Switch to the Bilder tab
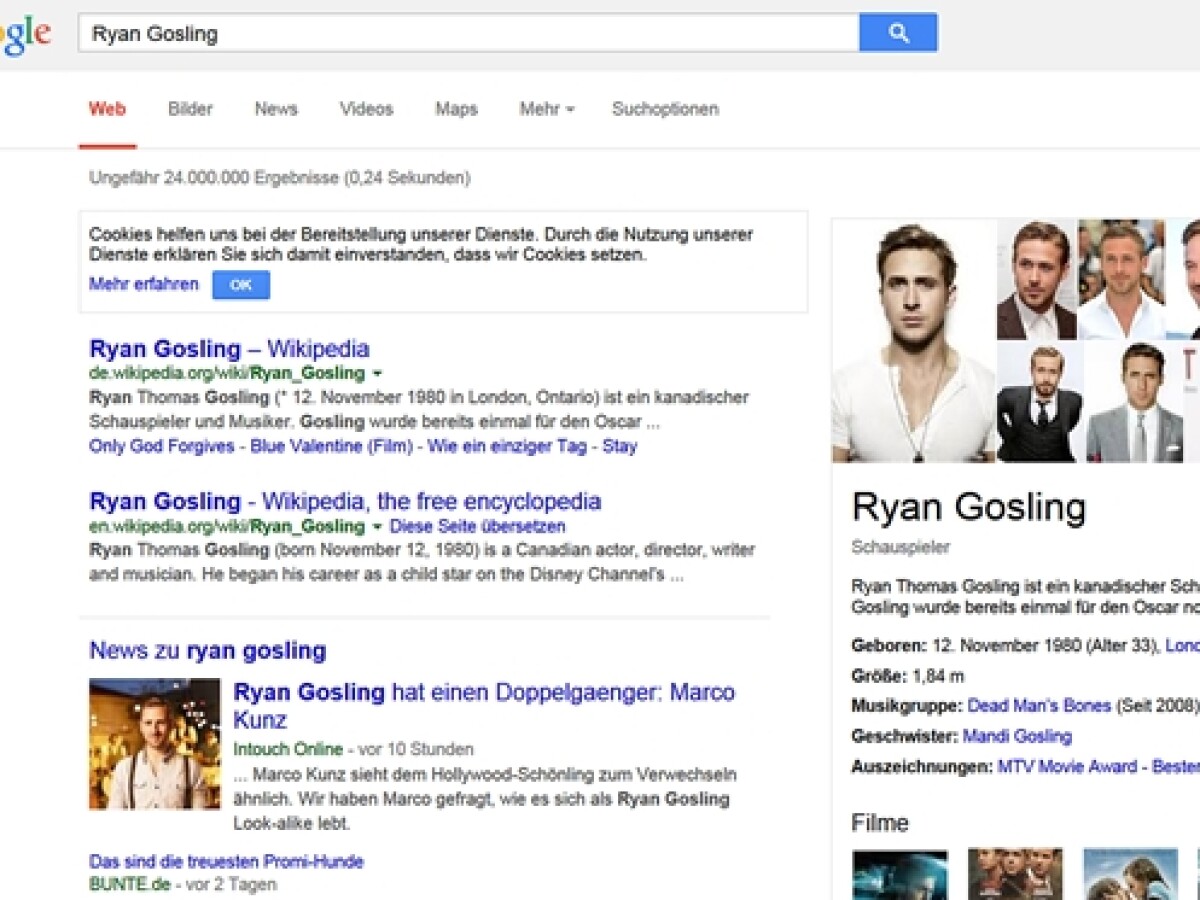The image size is (1200, 900). click(x=189, y=109)
